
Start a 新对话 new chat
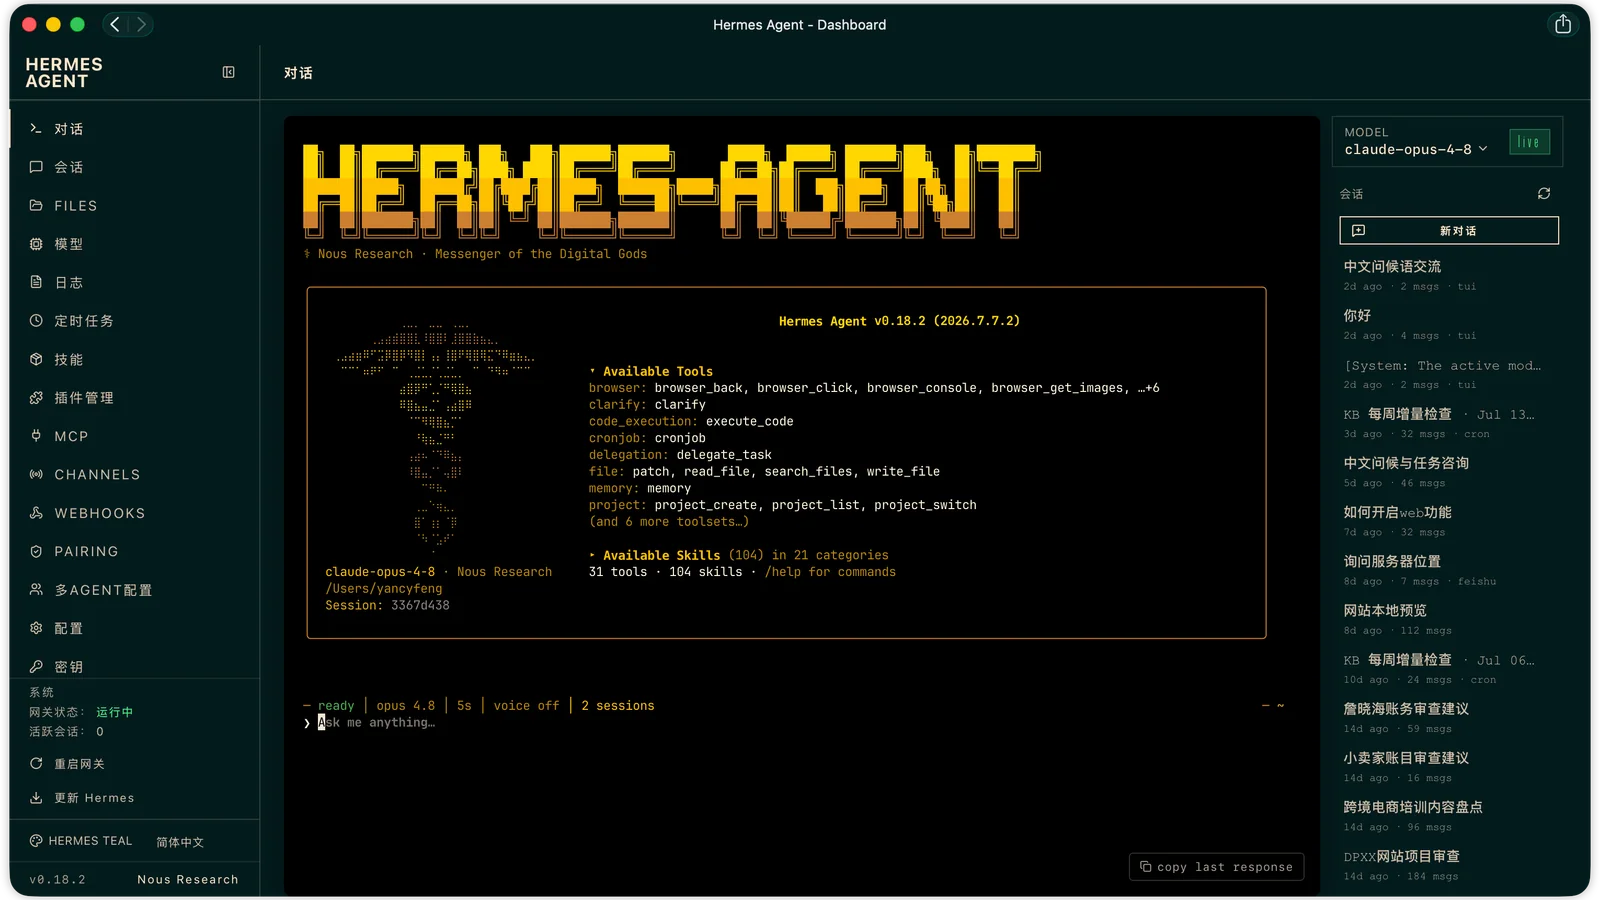point(1449,230)
